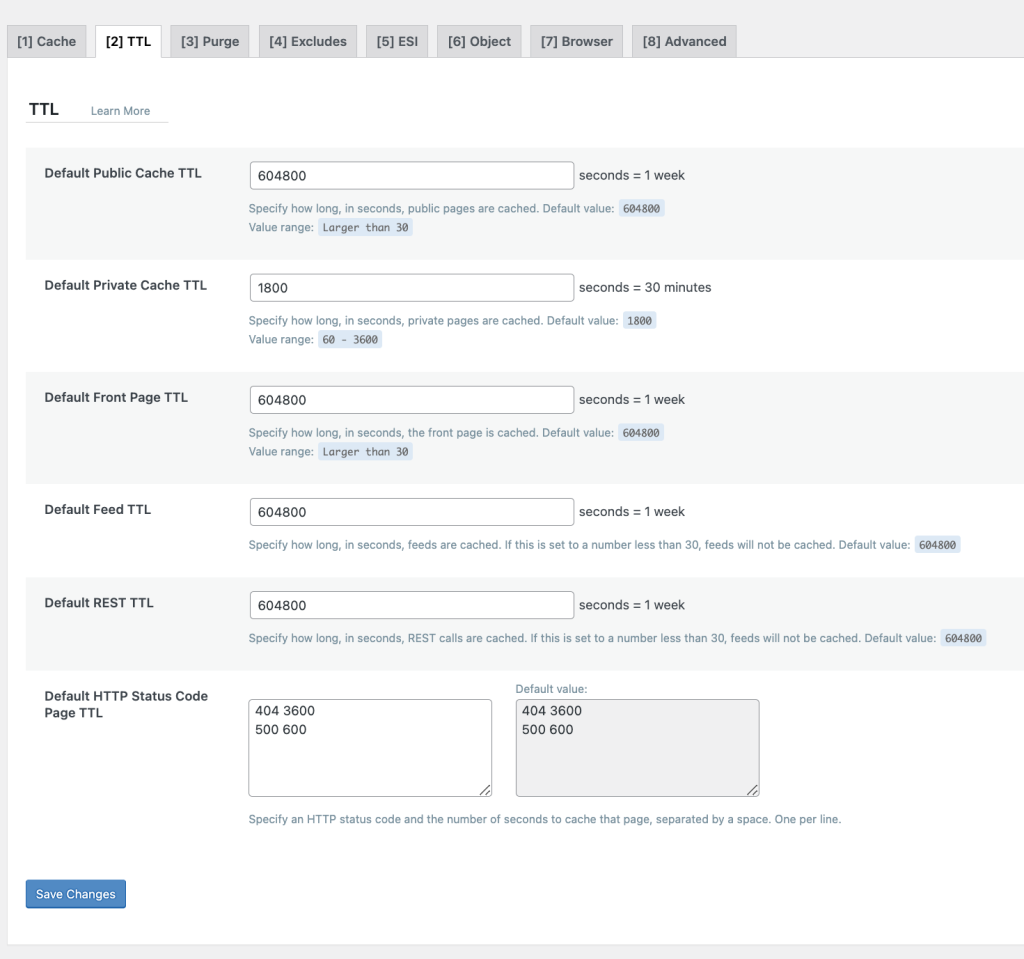Switch to the [6] Object tab

coord(478,41)
